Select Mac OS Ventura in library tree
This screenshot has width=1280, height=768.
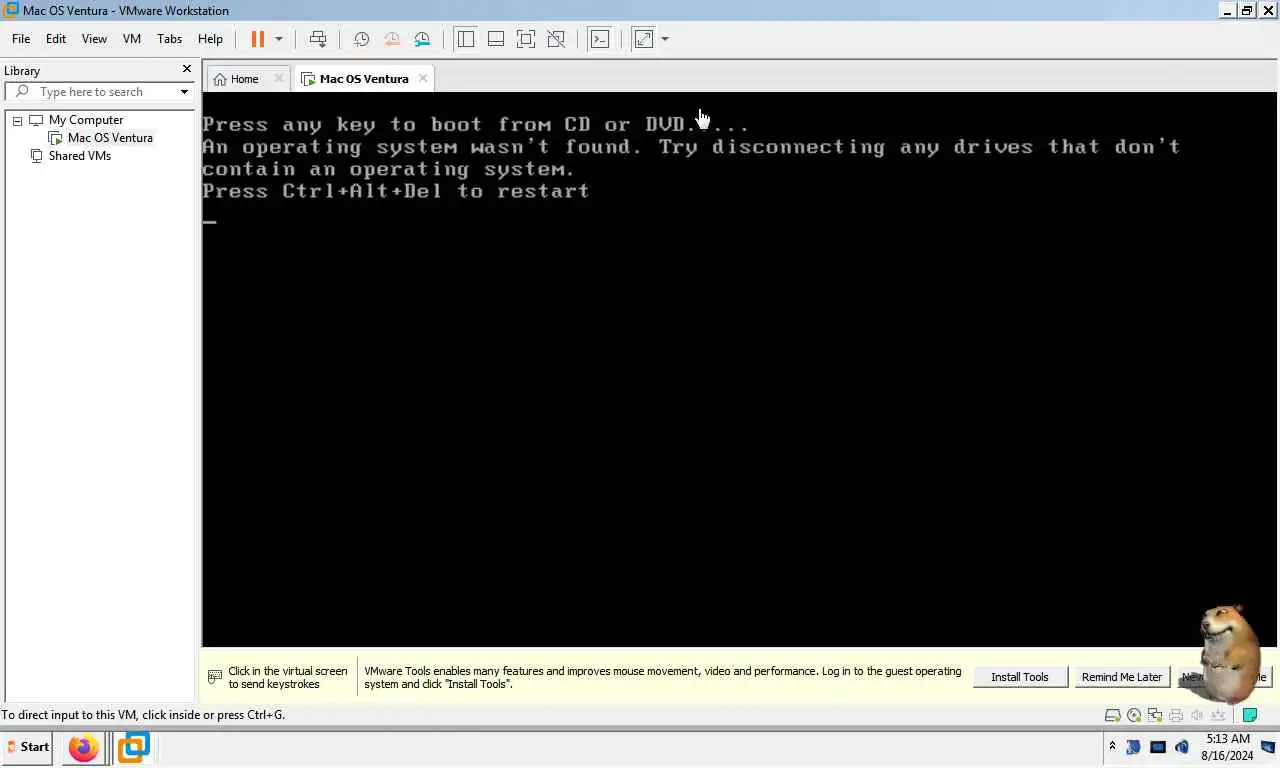pos(110,138)
